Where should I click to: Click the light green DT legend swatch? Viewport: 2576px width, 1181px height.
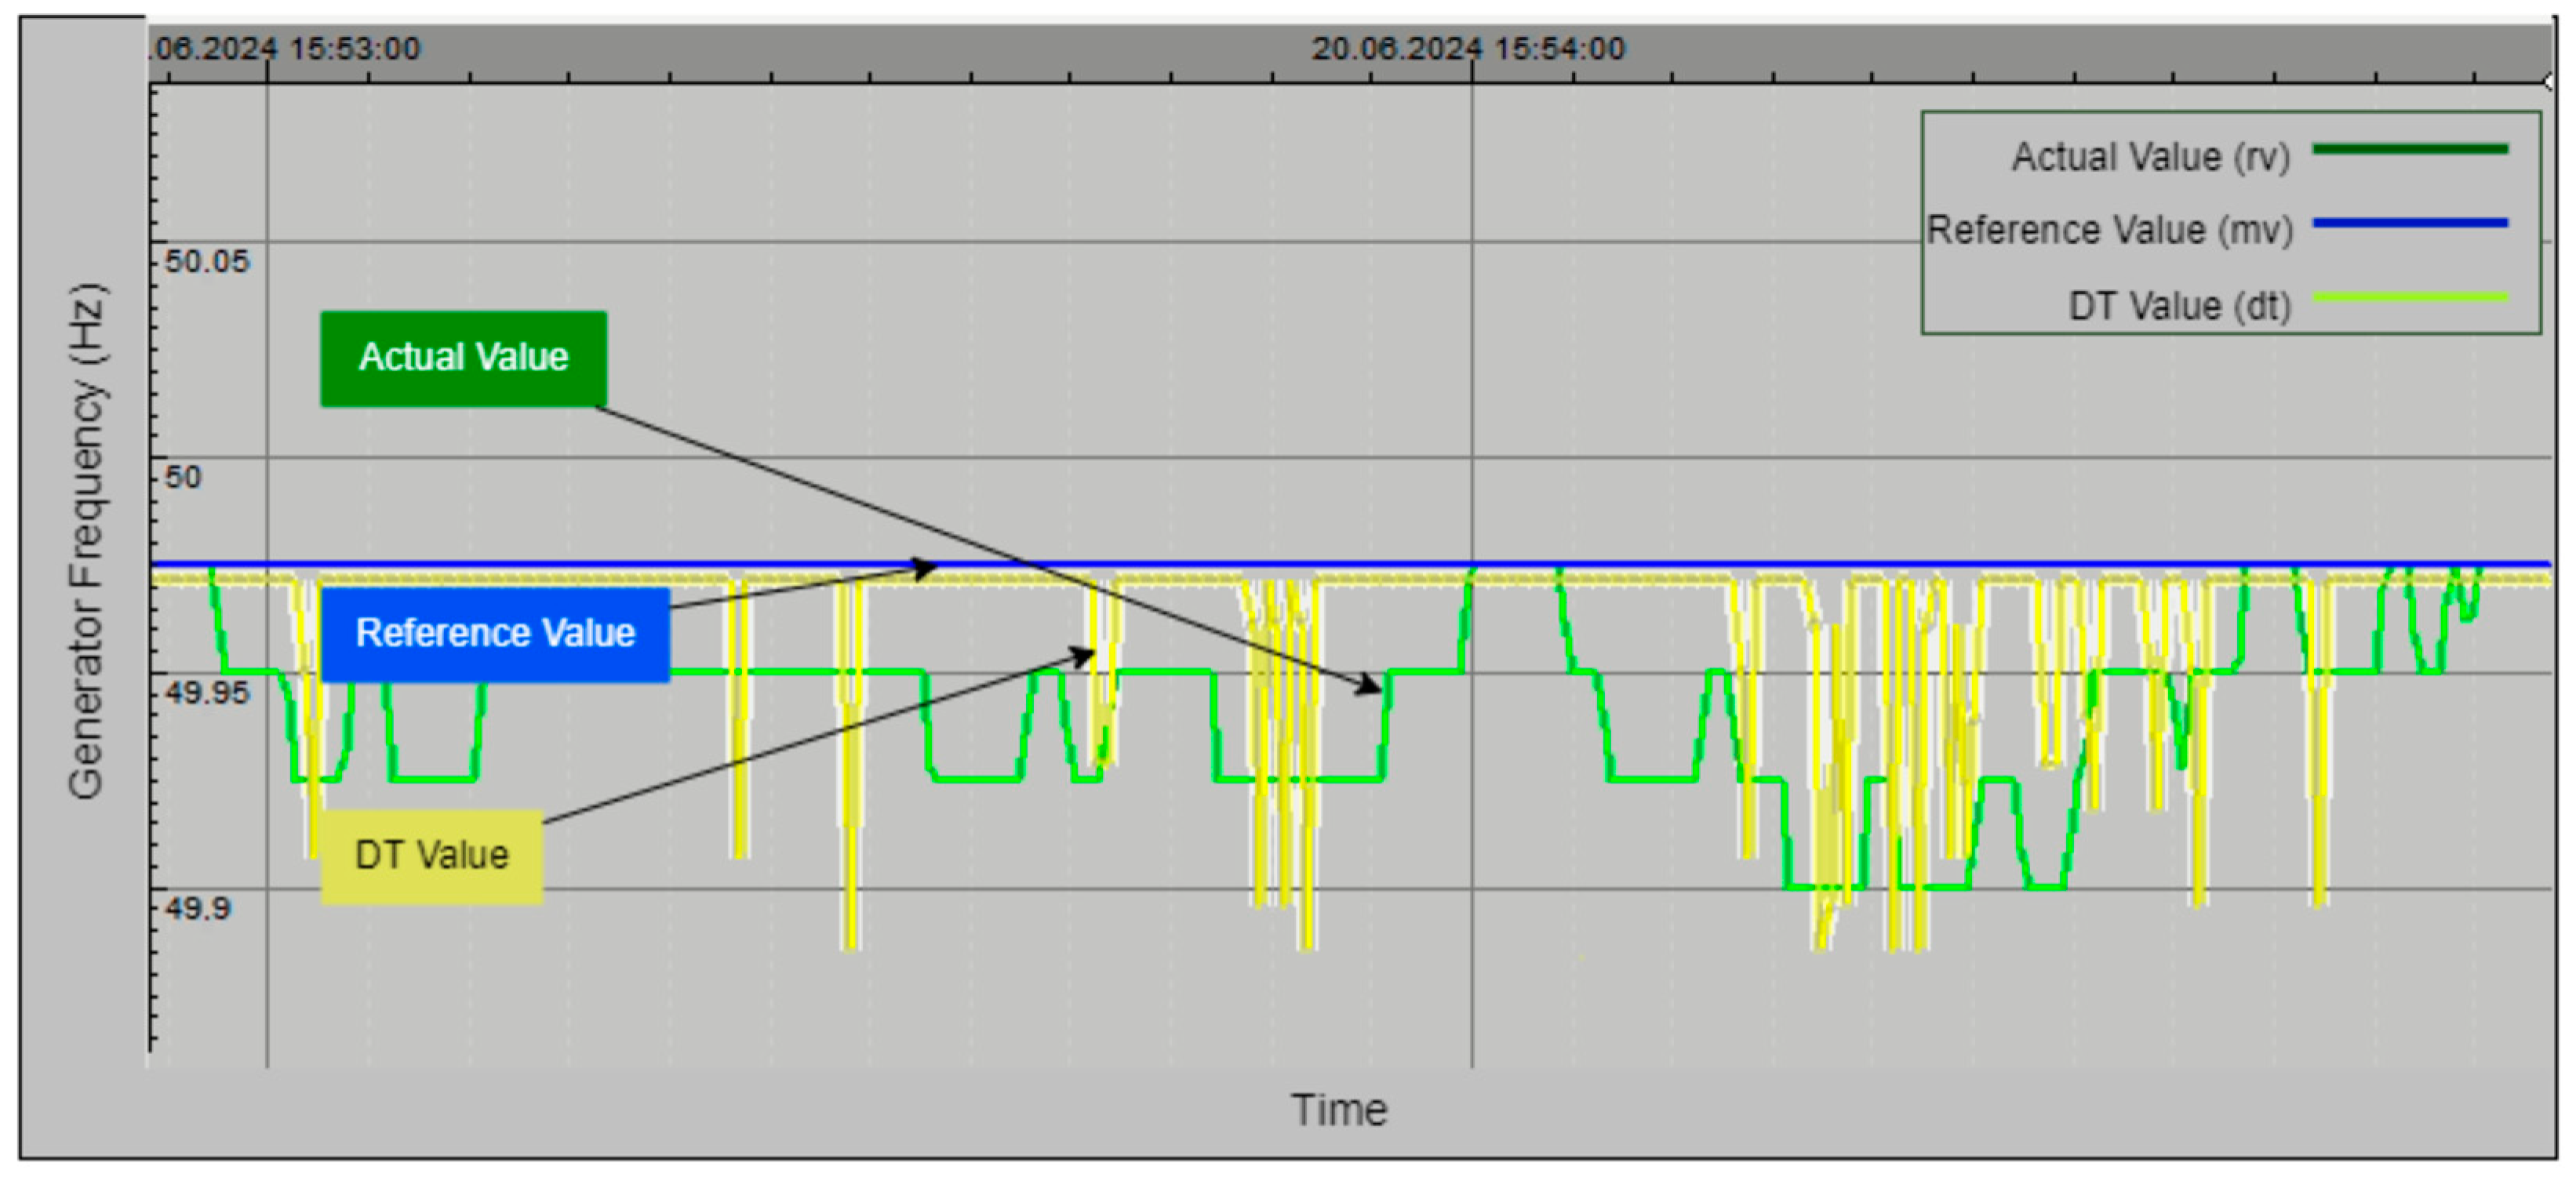2410,297
